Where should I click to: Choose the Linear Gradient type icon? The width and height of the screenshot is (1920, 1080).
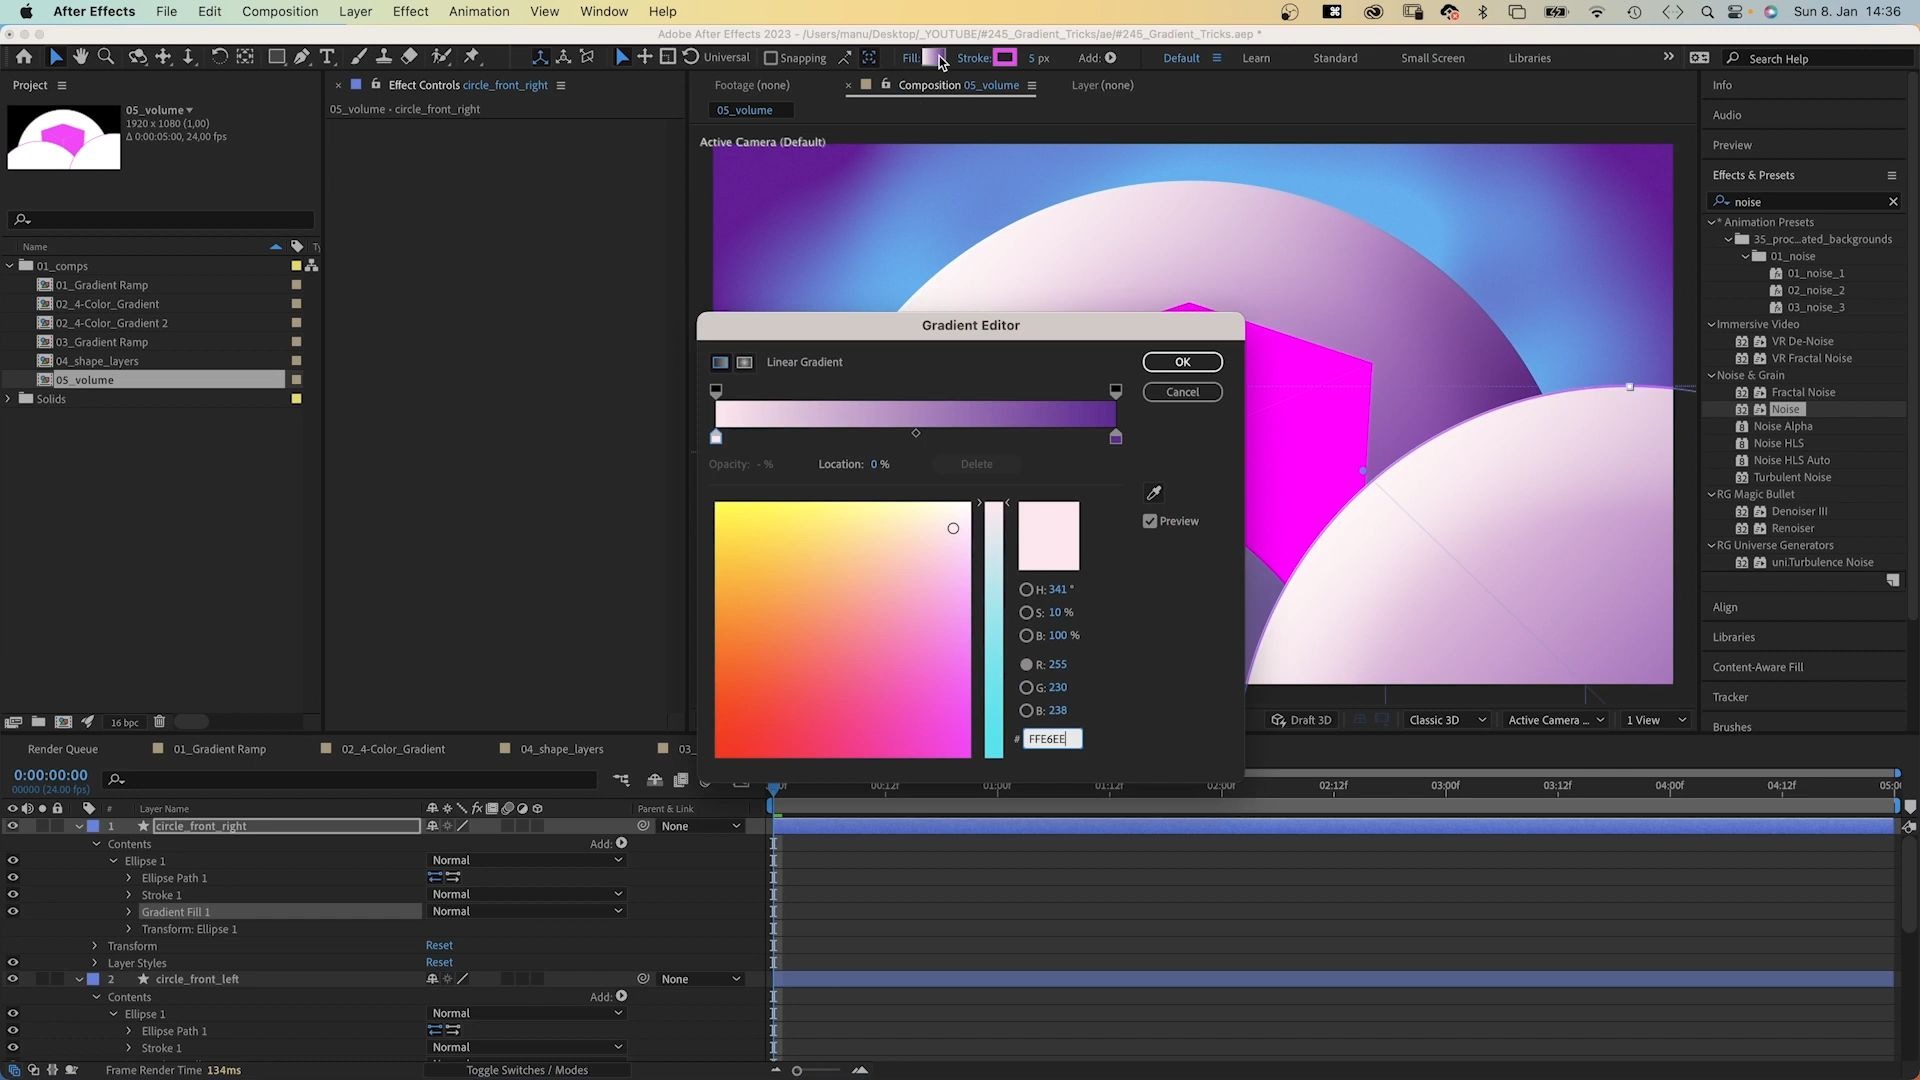[720, 362]
